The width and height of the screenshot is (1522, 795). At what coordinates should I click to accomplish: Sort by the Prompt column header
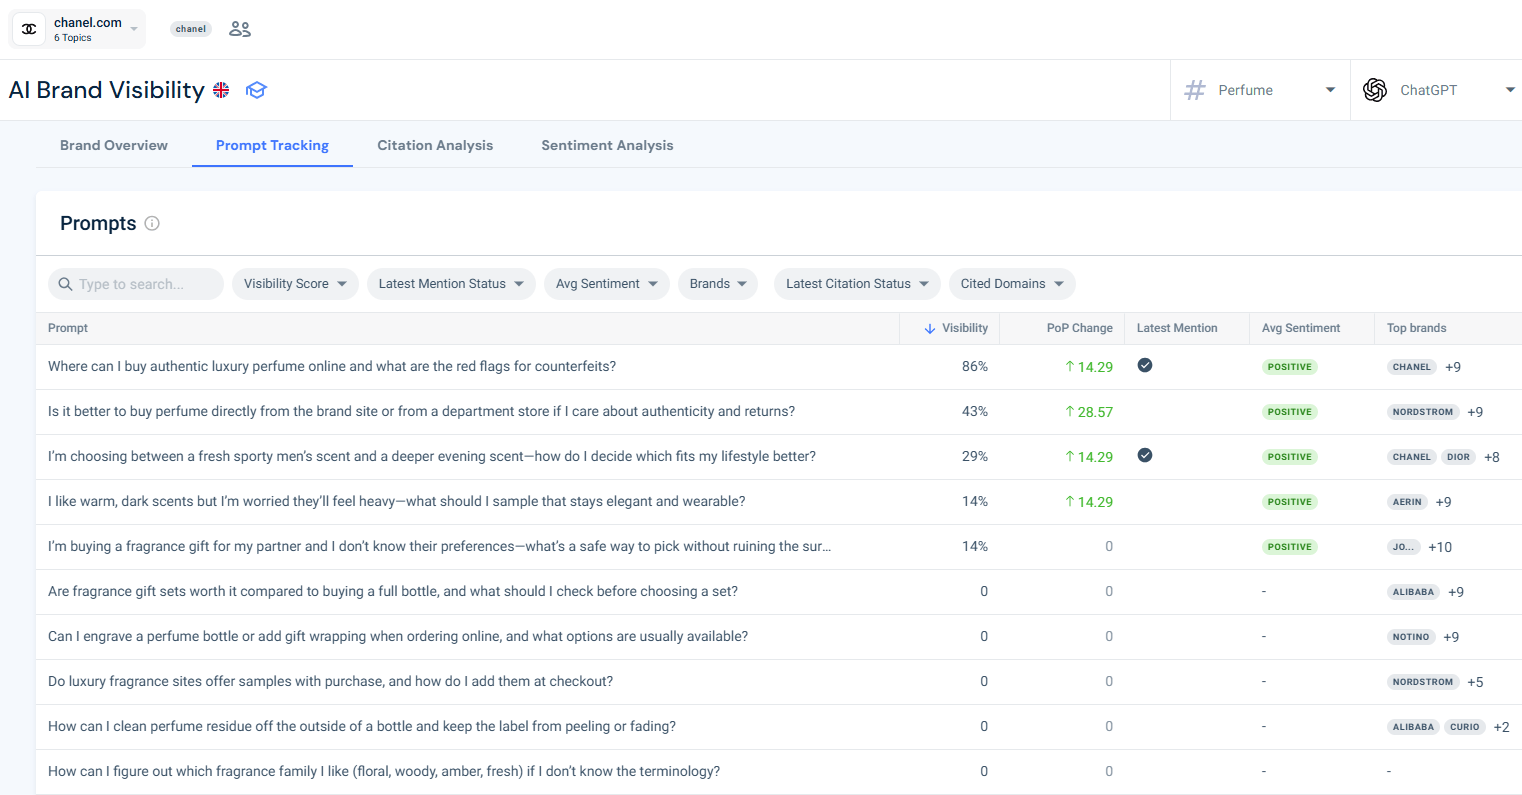(68, 328)
